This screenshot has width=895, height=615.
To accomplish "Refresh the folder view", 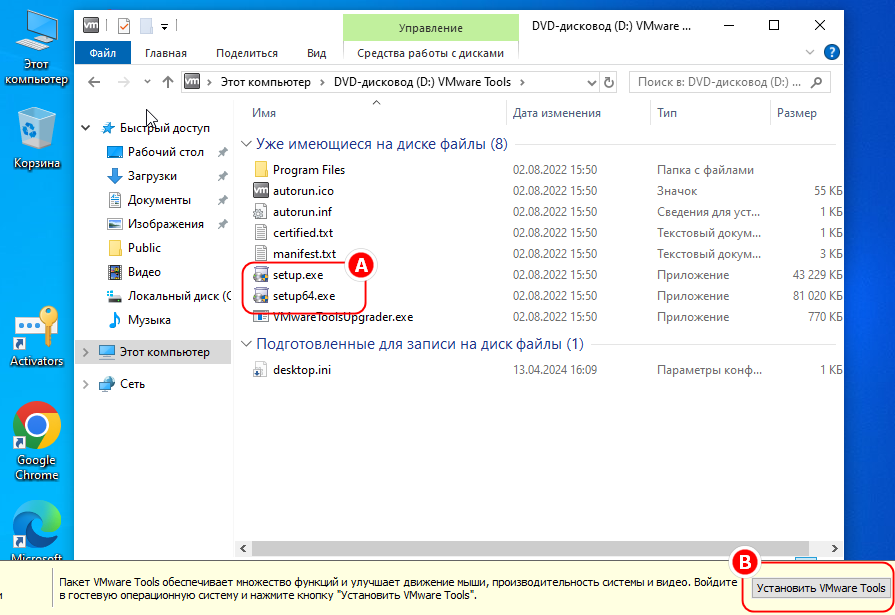I will (x=609, y=83).
